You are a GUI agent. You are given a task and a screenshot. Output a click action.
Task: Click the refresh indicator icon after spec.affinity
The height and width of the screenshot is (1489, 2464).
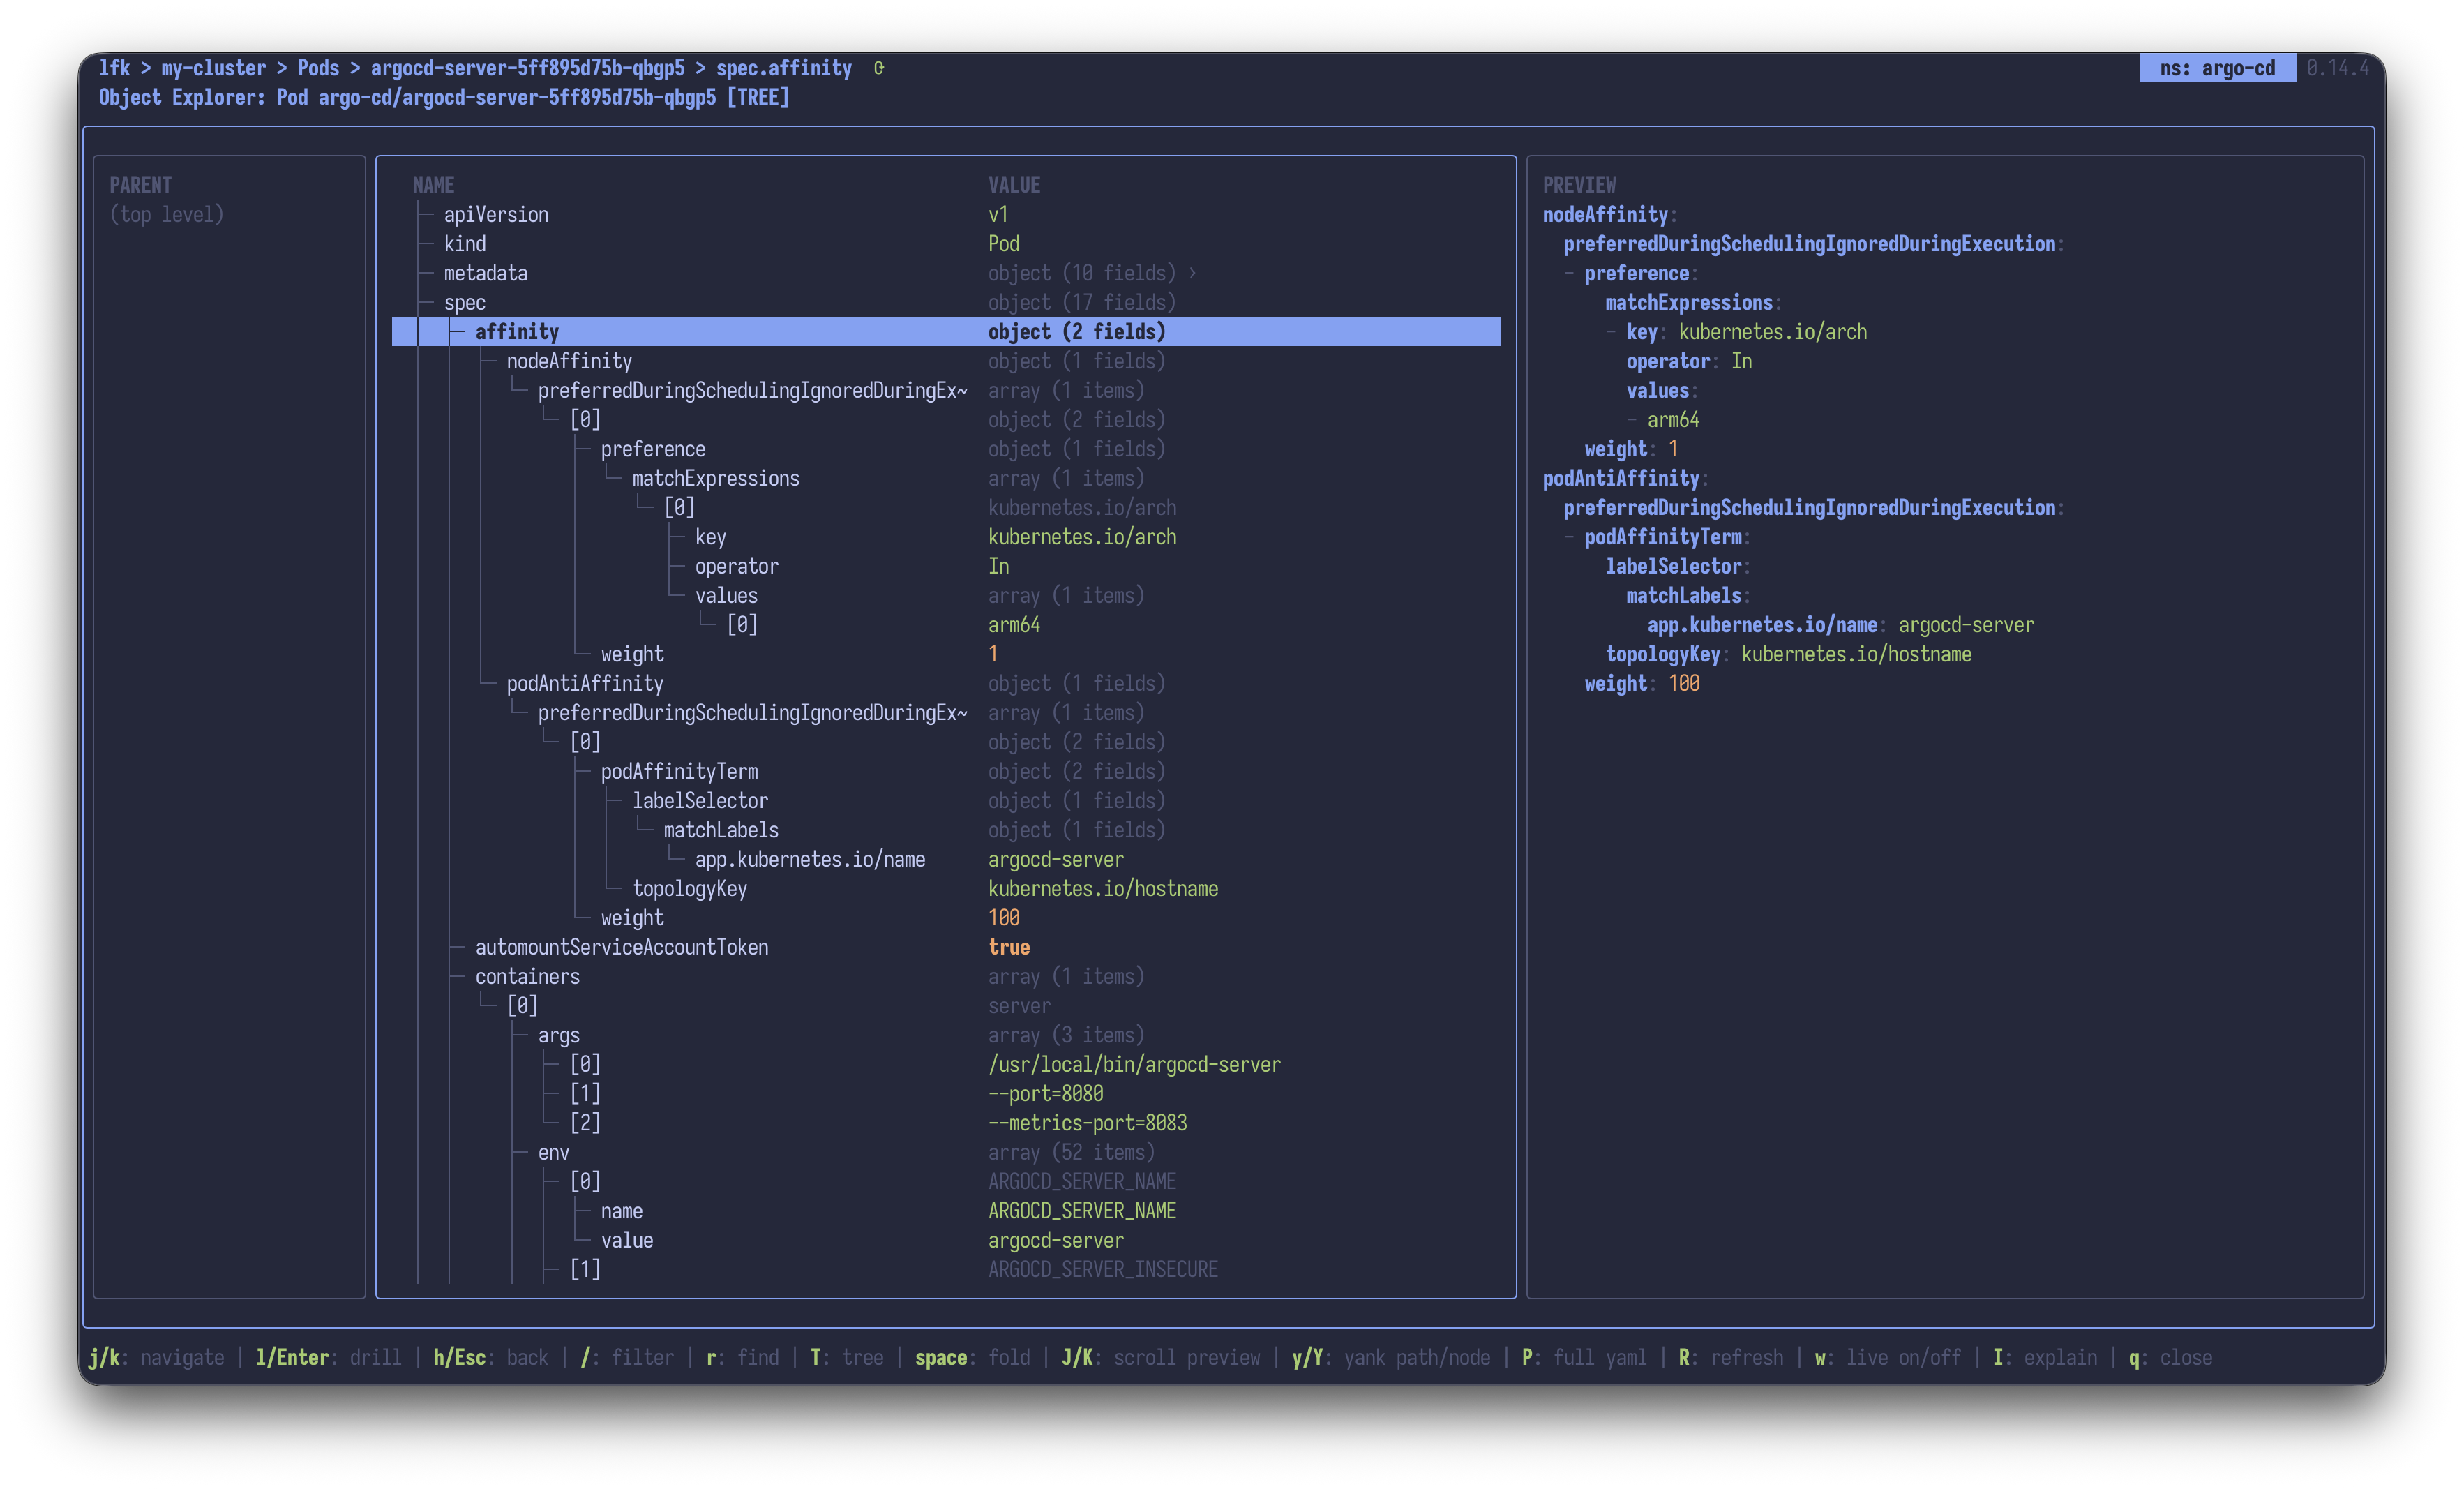878,68
